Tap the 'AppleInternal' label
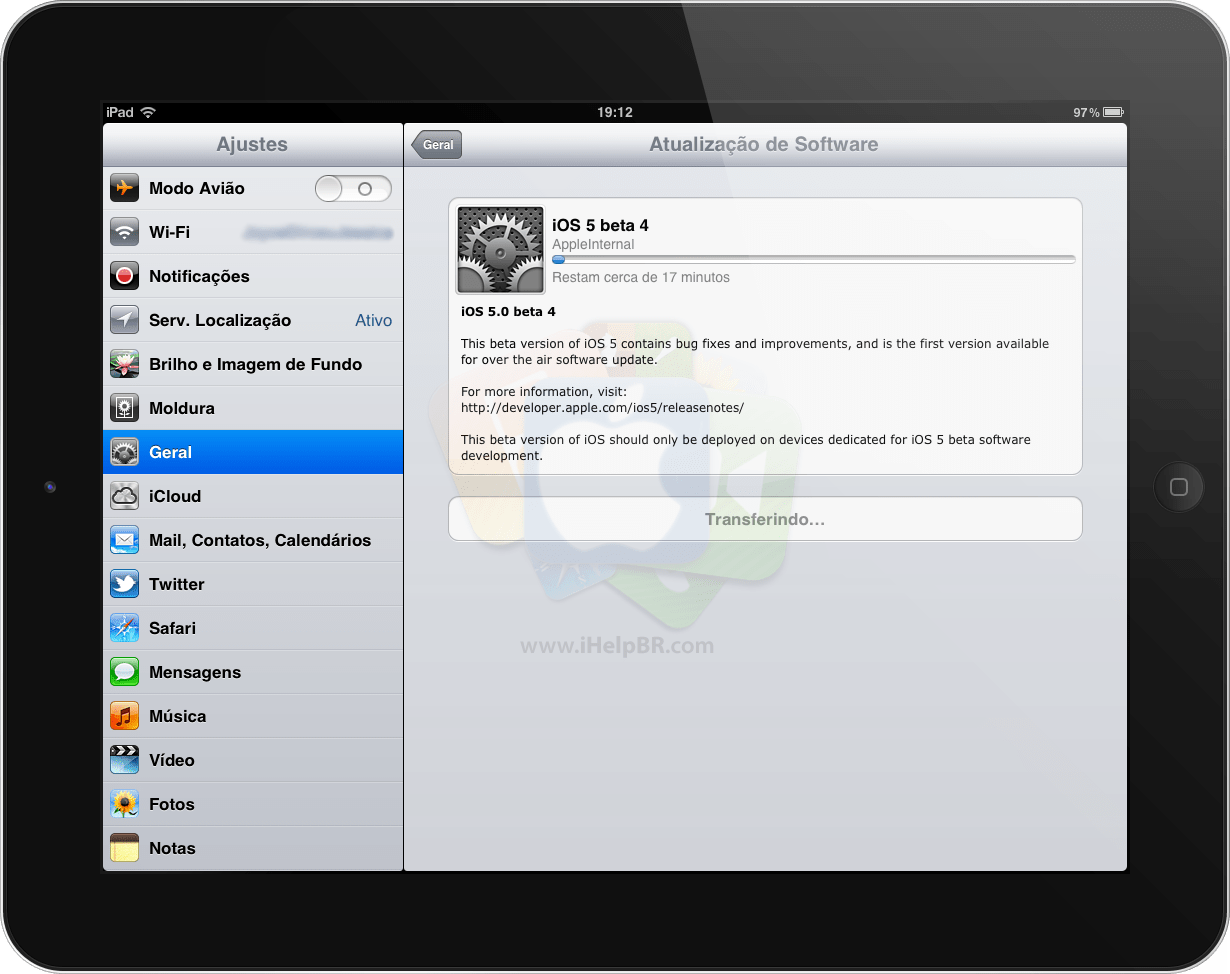The image size is (1230, 974). [x=593, y=244]
